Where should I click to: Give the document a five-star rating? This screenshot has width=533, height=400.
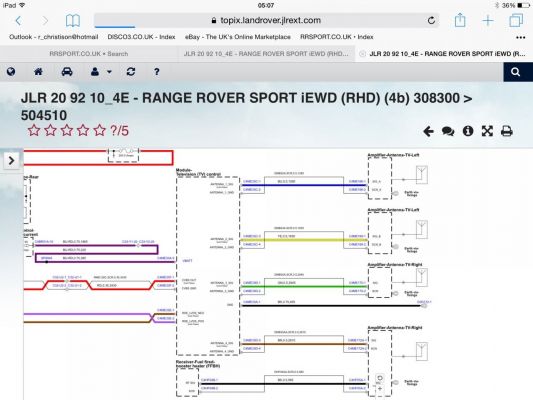(x=100, y=131)
